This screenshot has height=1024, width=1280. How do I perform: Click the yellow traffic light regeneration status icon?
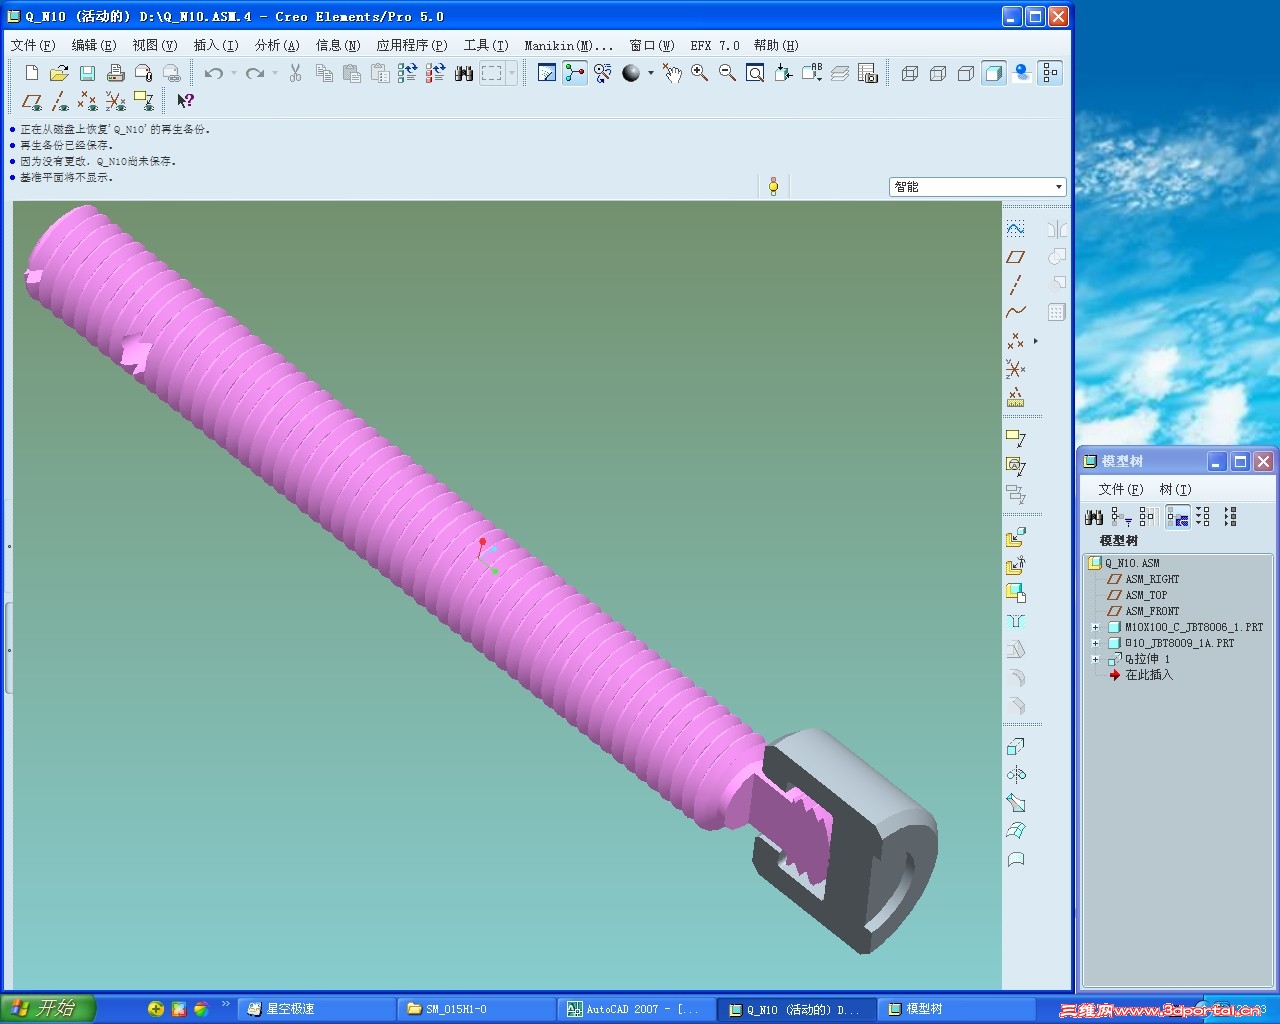coord(773,186)
